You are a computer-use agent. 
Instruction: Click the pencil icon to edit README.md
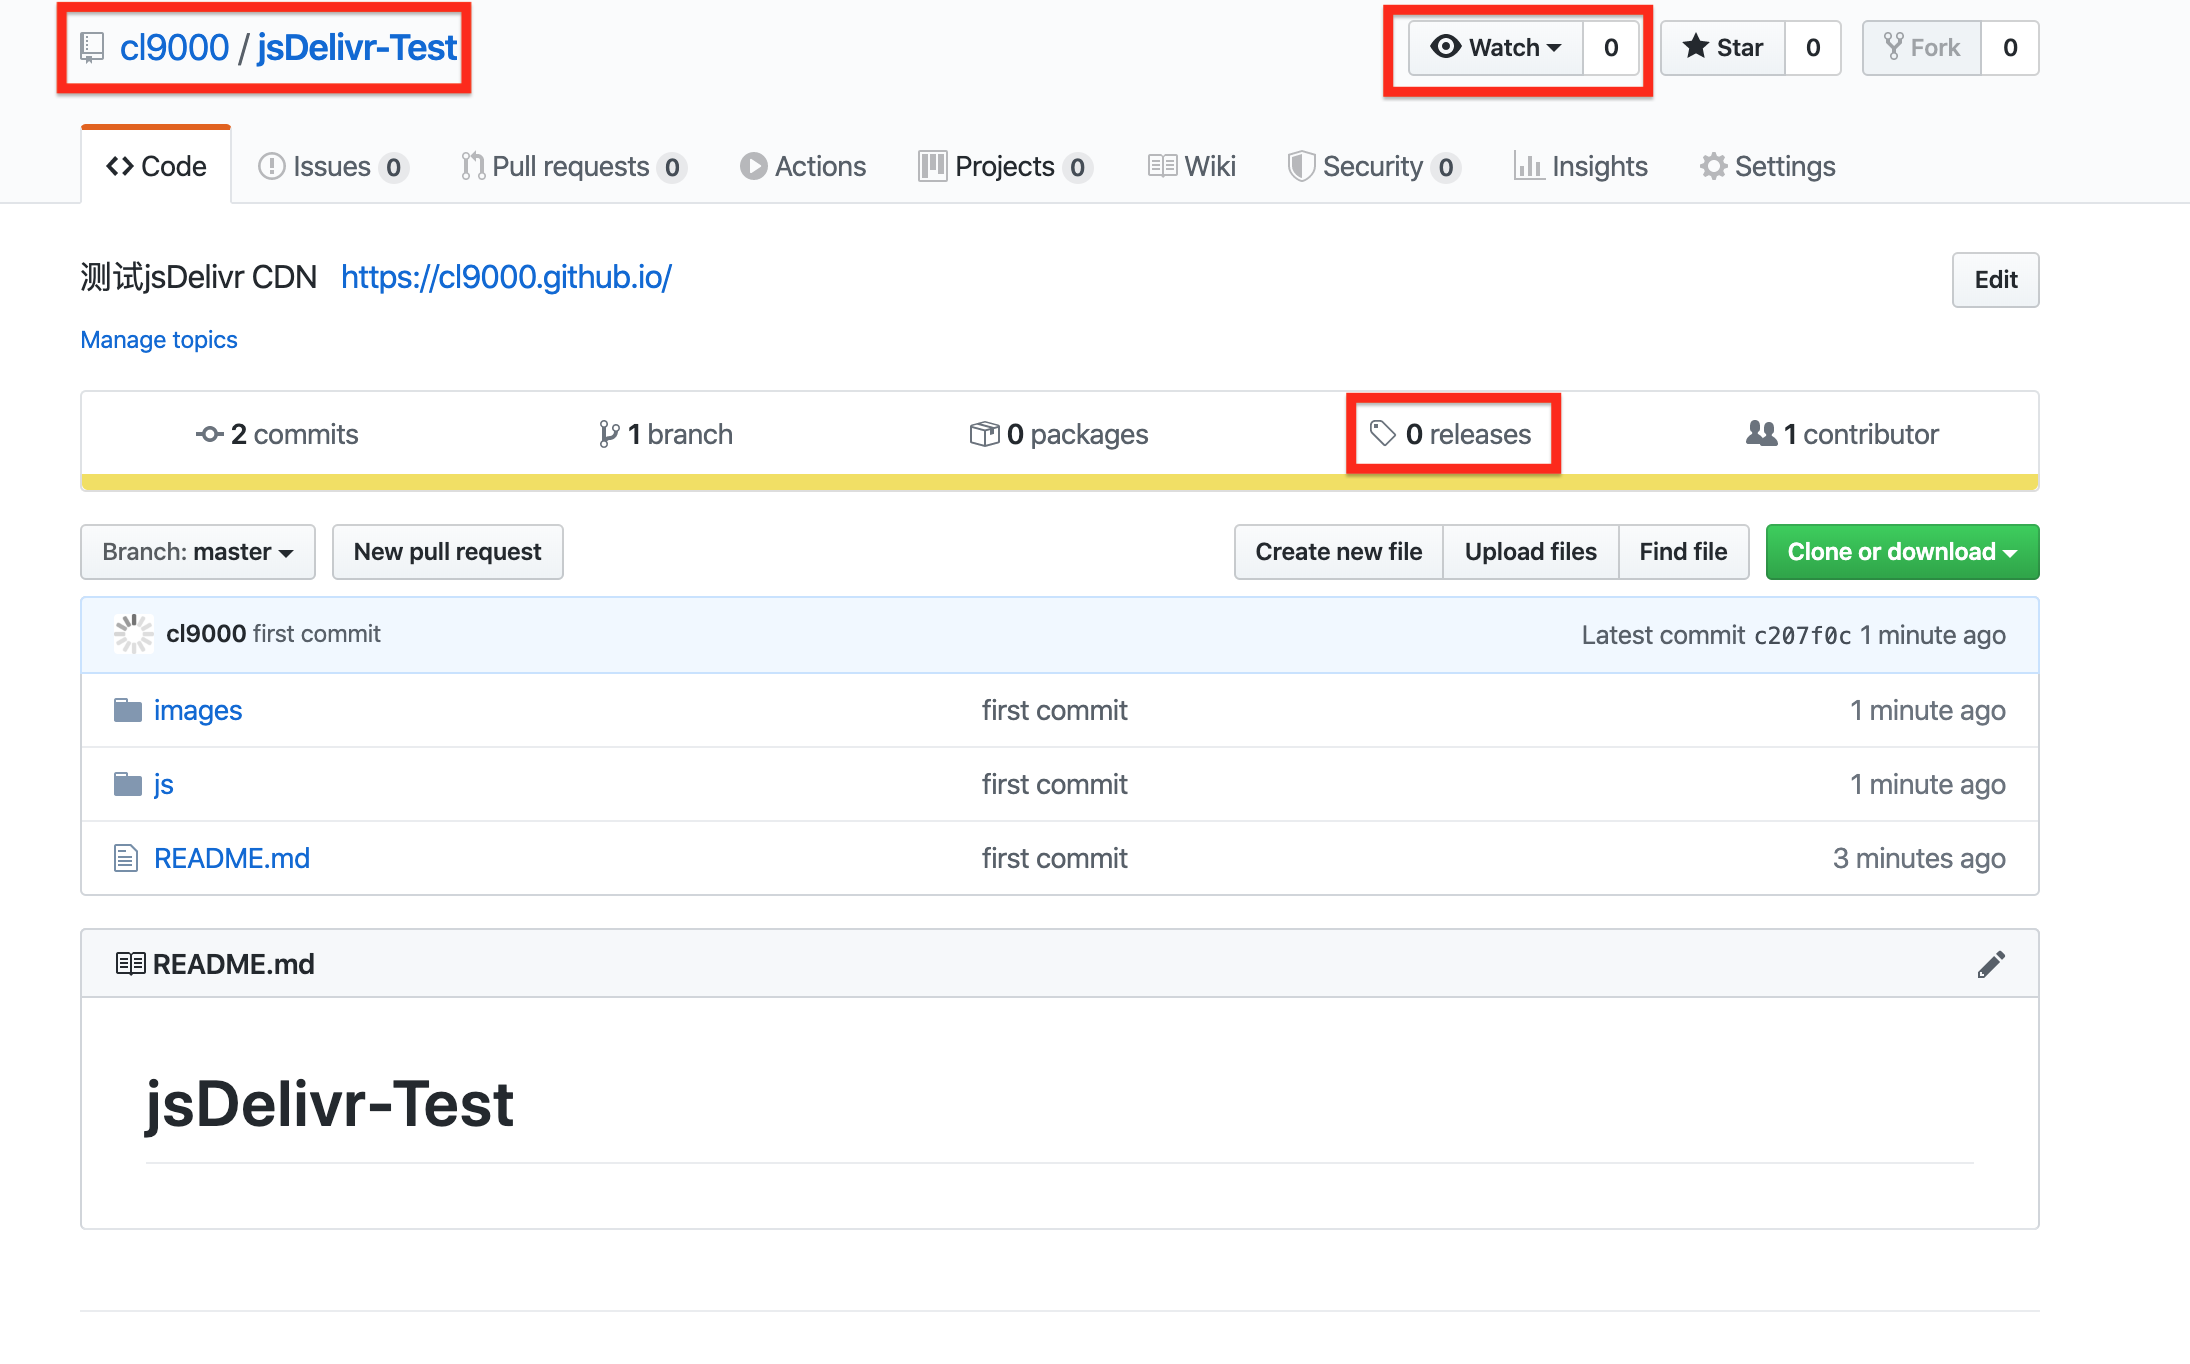pyautogui.click(x=1990, y=964)
